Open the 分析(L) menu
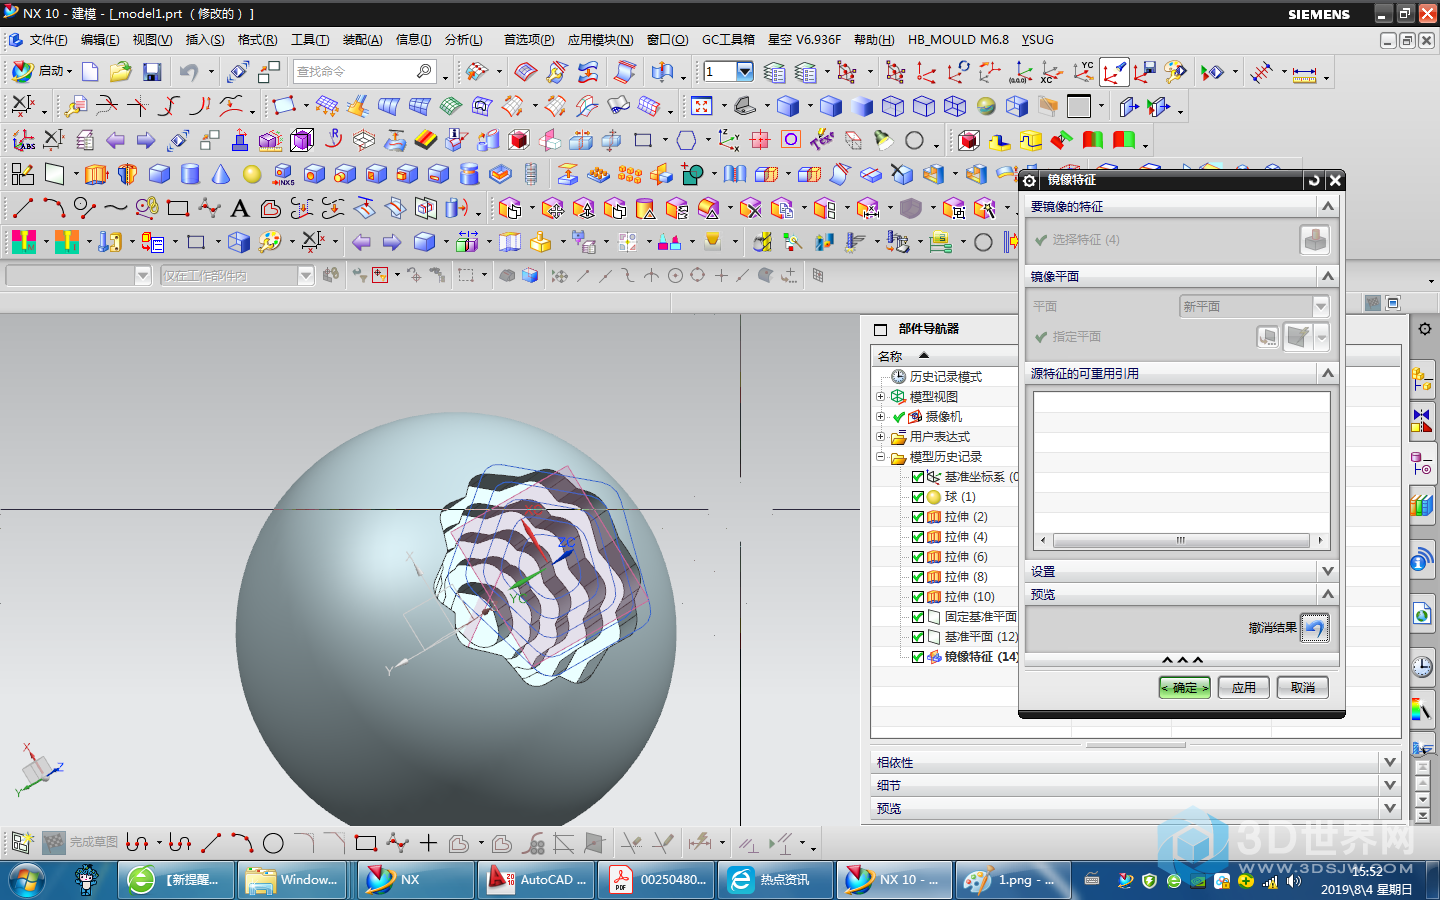 463,40
